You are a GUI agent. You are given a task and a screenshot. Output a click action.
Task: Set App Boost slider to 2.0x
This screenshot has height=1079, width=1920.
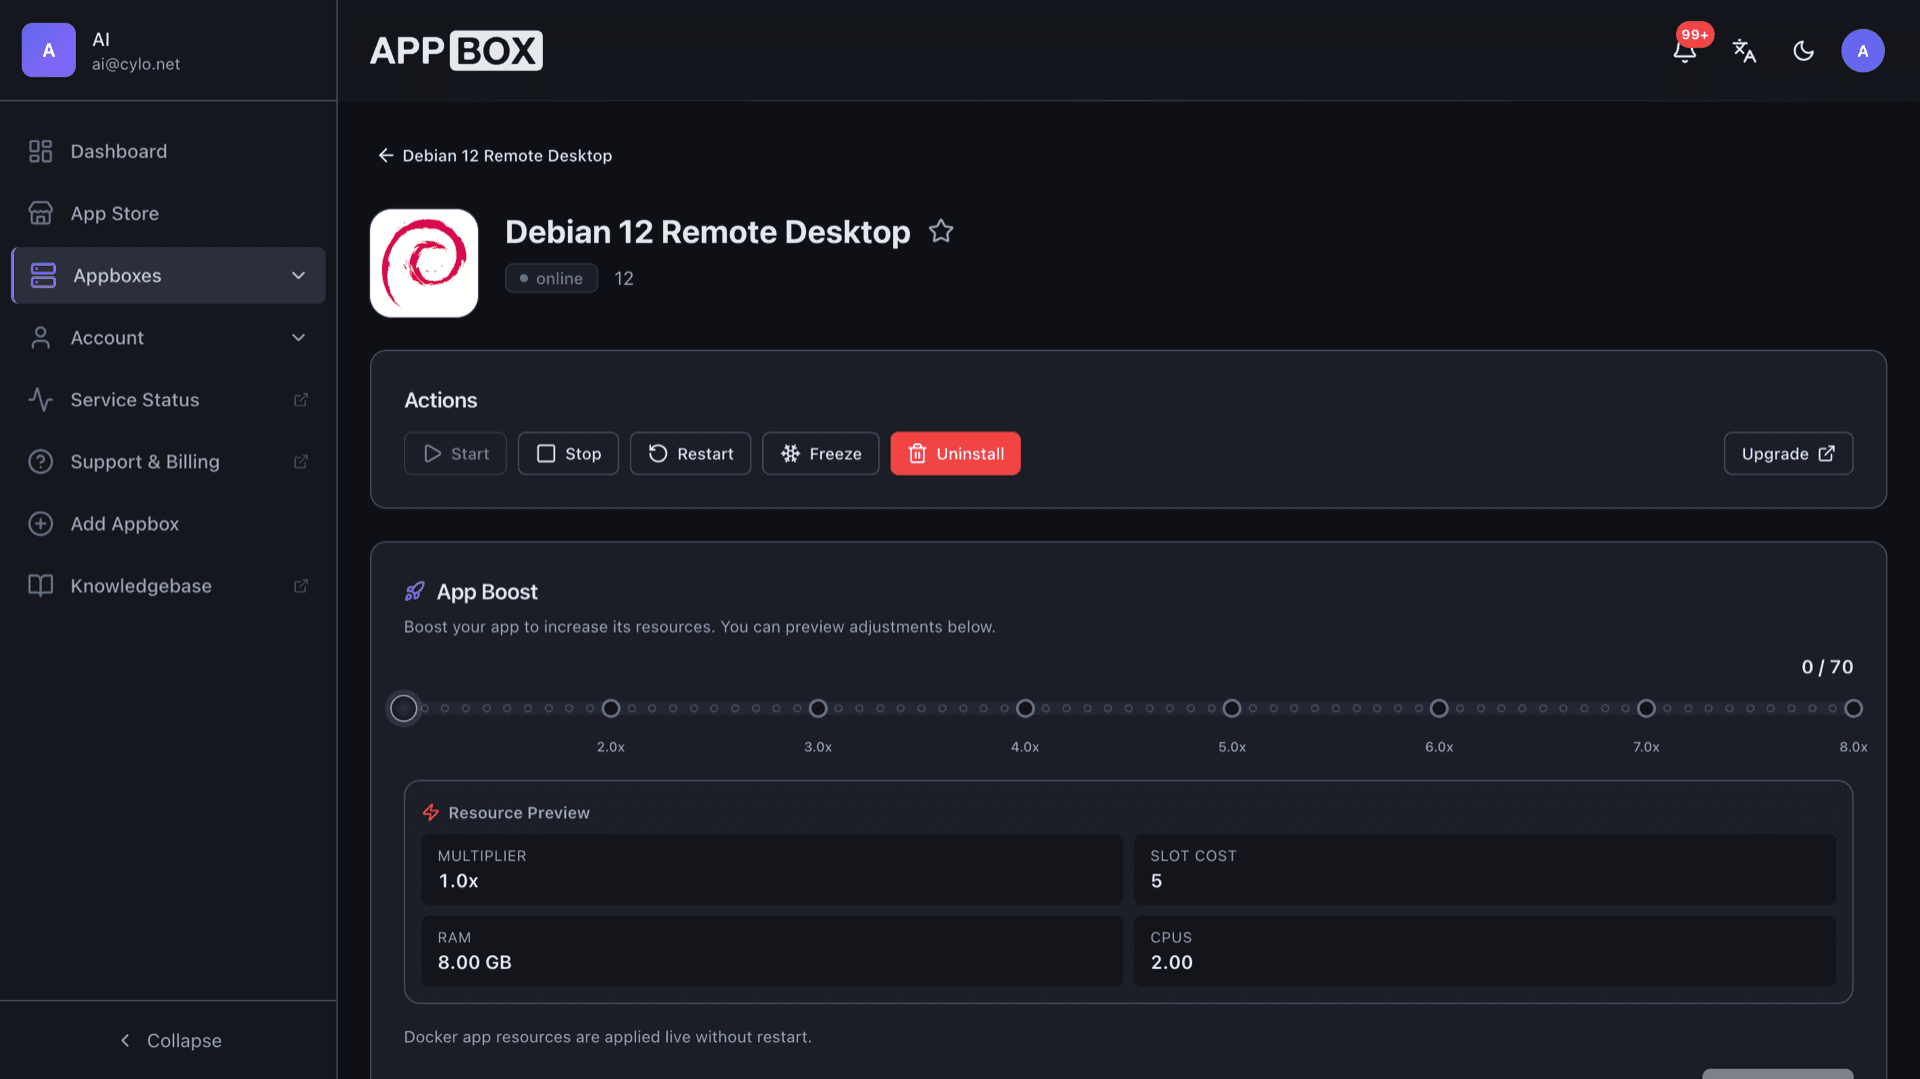pos(611,708)
